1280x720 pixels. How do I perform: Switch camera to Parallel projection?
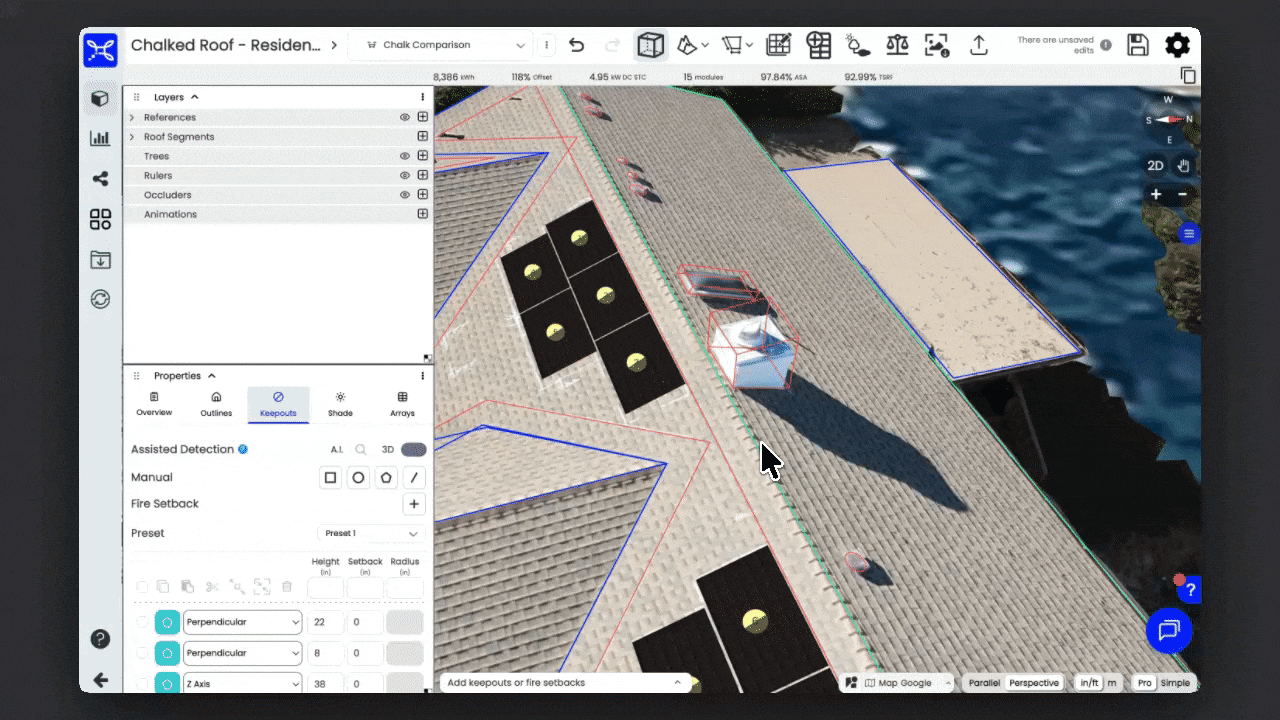point(984,683)
